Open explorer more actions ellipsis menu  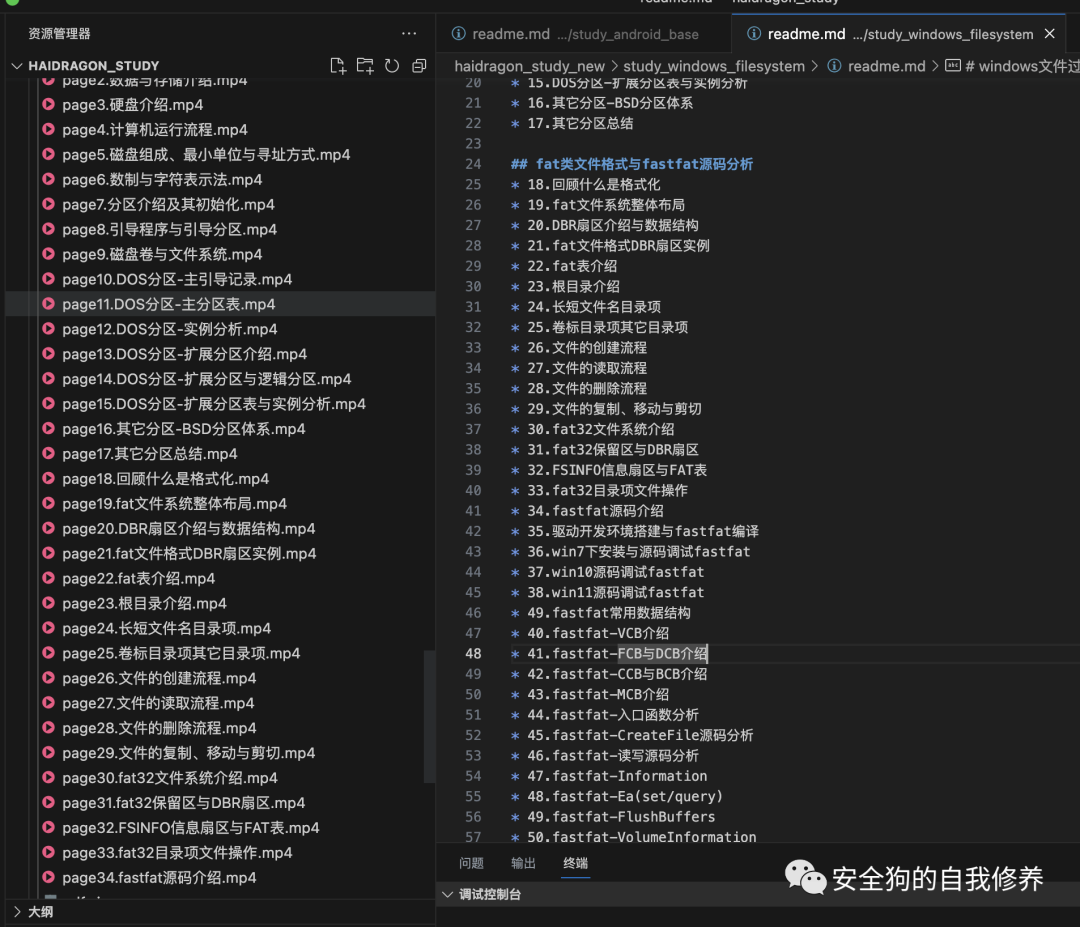pos(409,33)
